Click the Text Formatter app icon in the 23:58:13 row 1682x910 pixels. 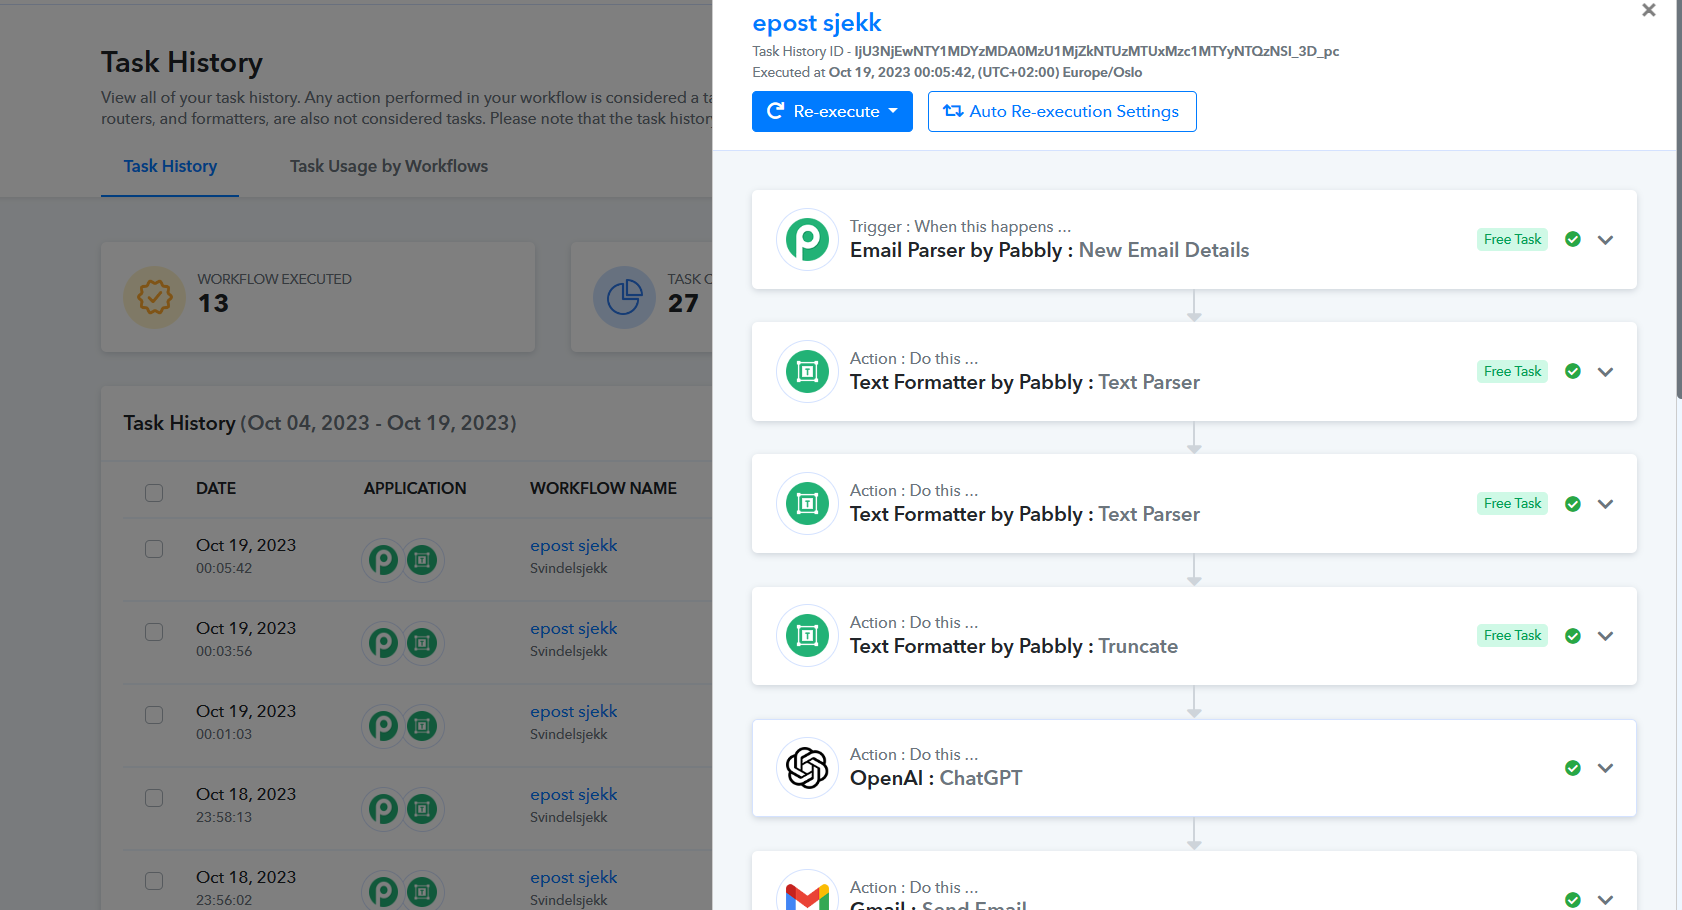(x=423, y=809)
